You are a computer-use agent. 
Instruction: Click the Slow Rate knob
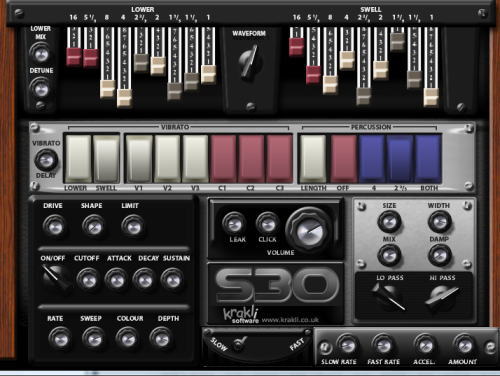point(347,345)
